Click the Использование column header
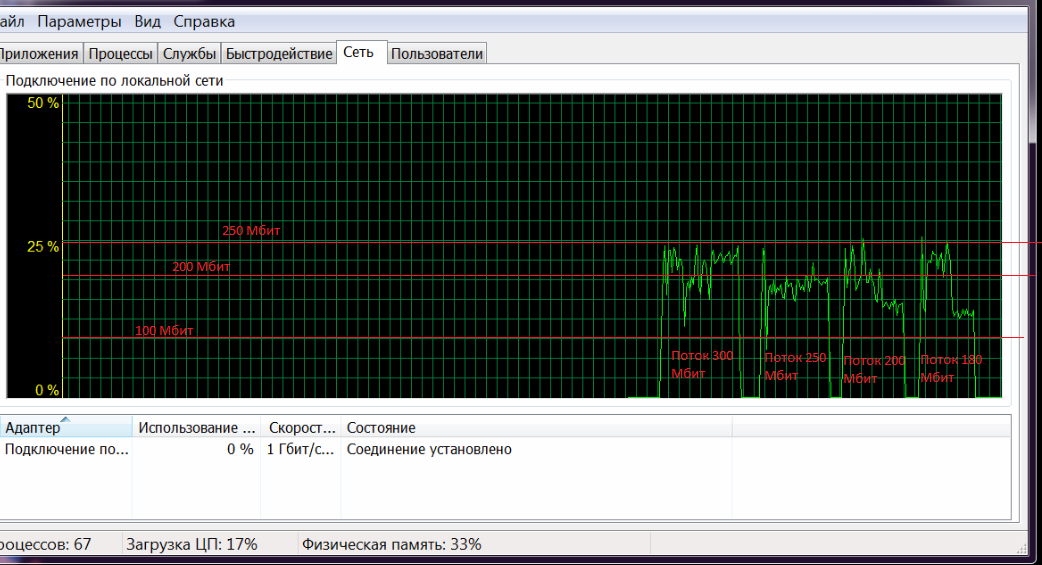This screenshot has width=1042, height=565. [x=195, y=428]
